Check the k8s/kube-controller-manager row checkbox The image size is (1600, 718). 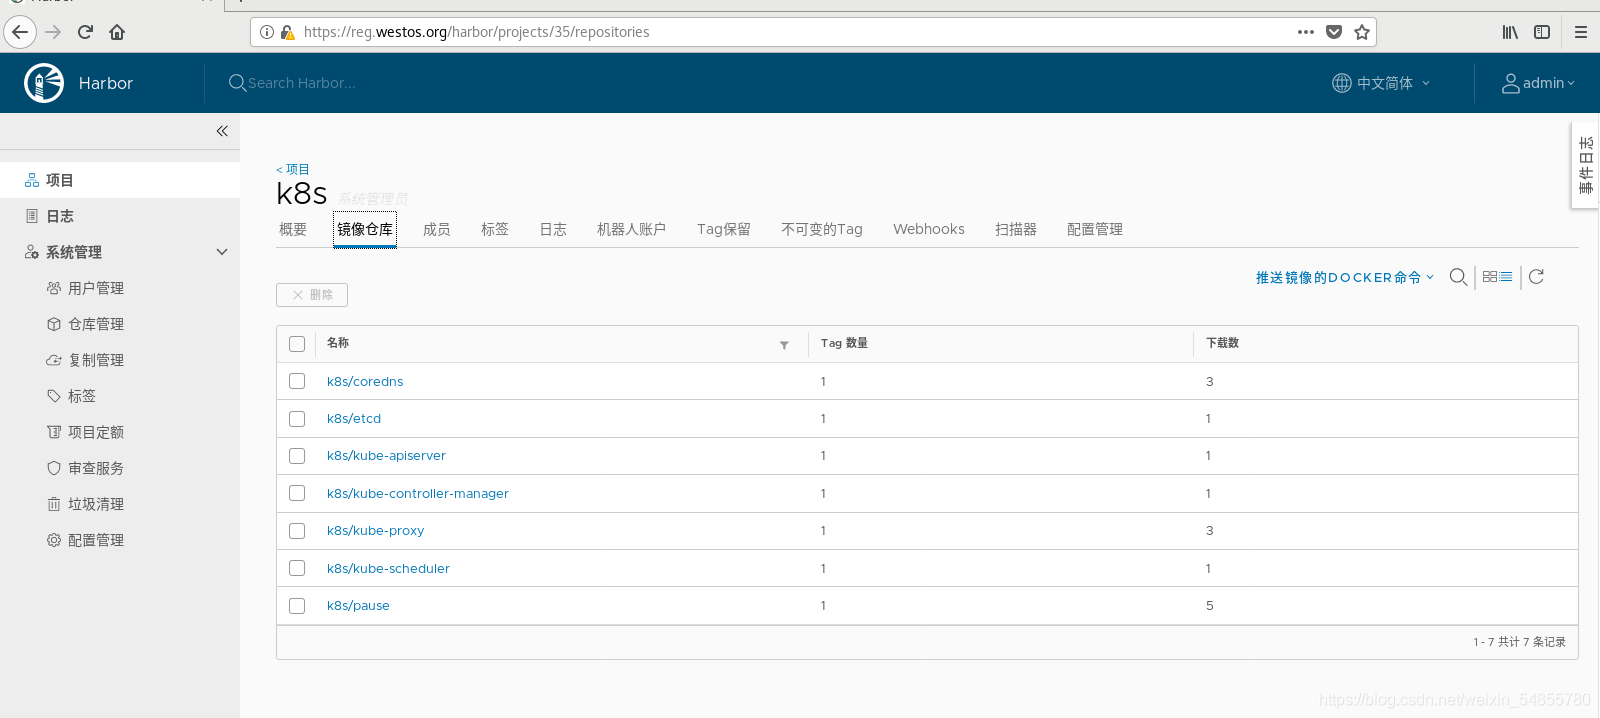[297, 493]
